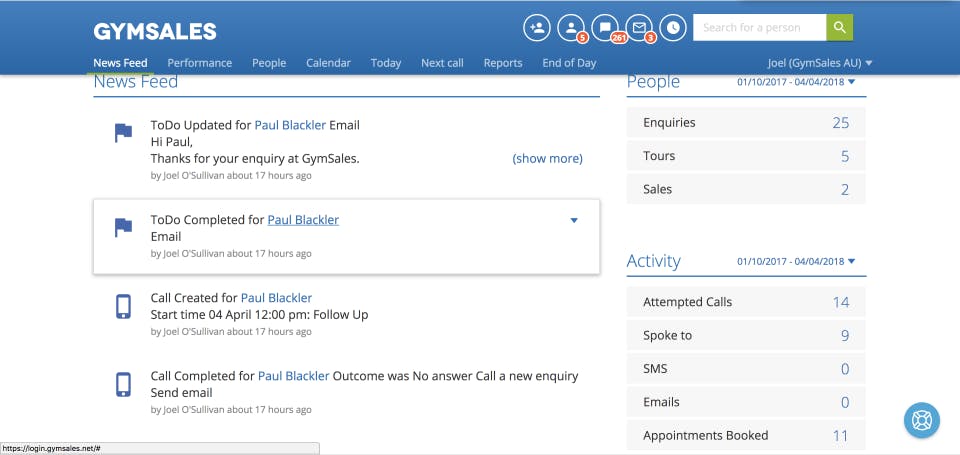Go to the People tab

tap(269, 62)
